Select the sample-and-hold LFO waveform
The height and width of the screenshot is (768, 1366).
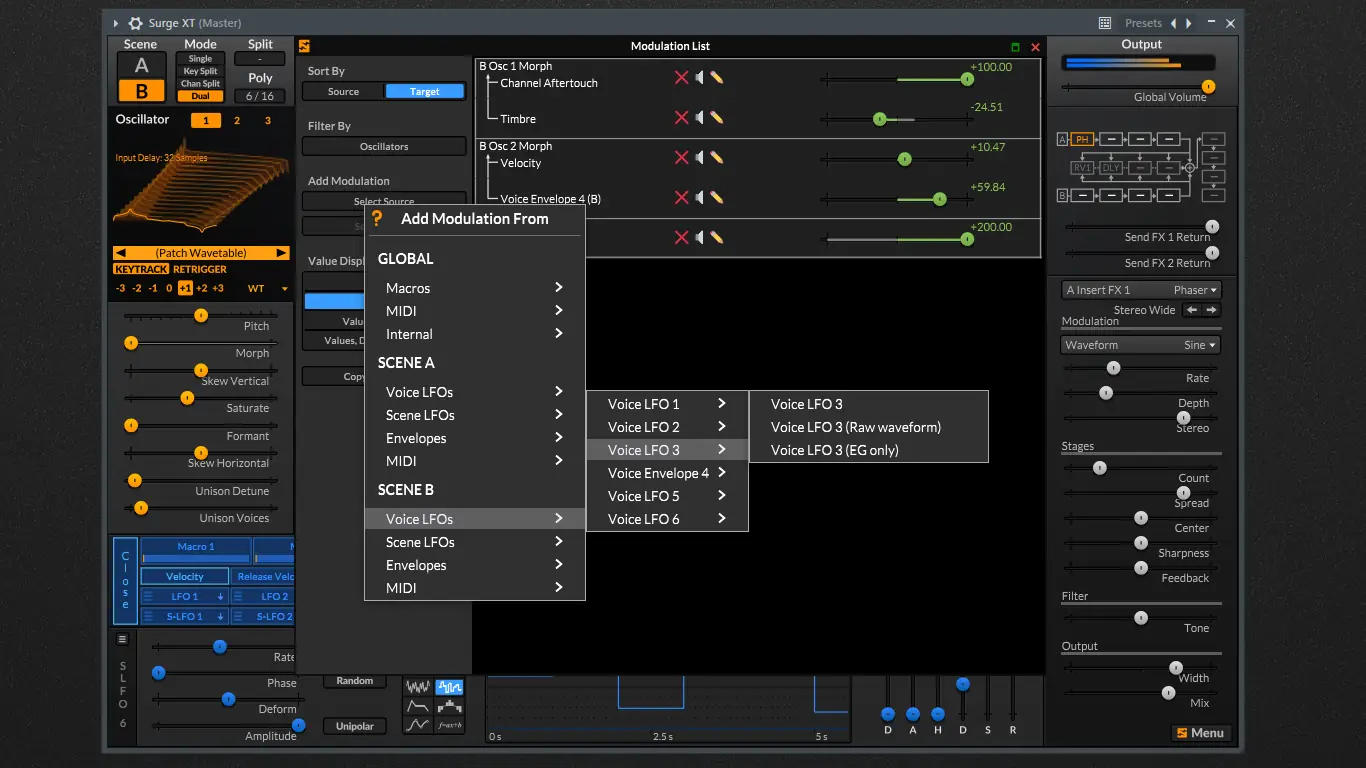(x=449, y=687)
